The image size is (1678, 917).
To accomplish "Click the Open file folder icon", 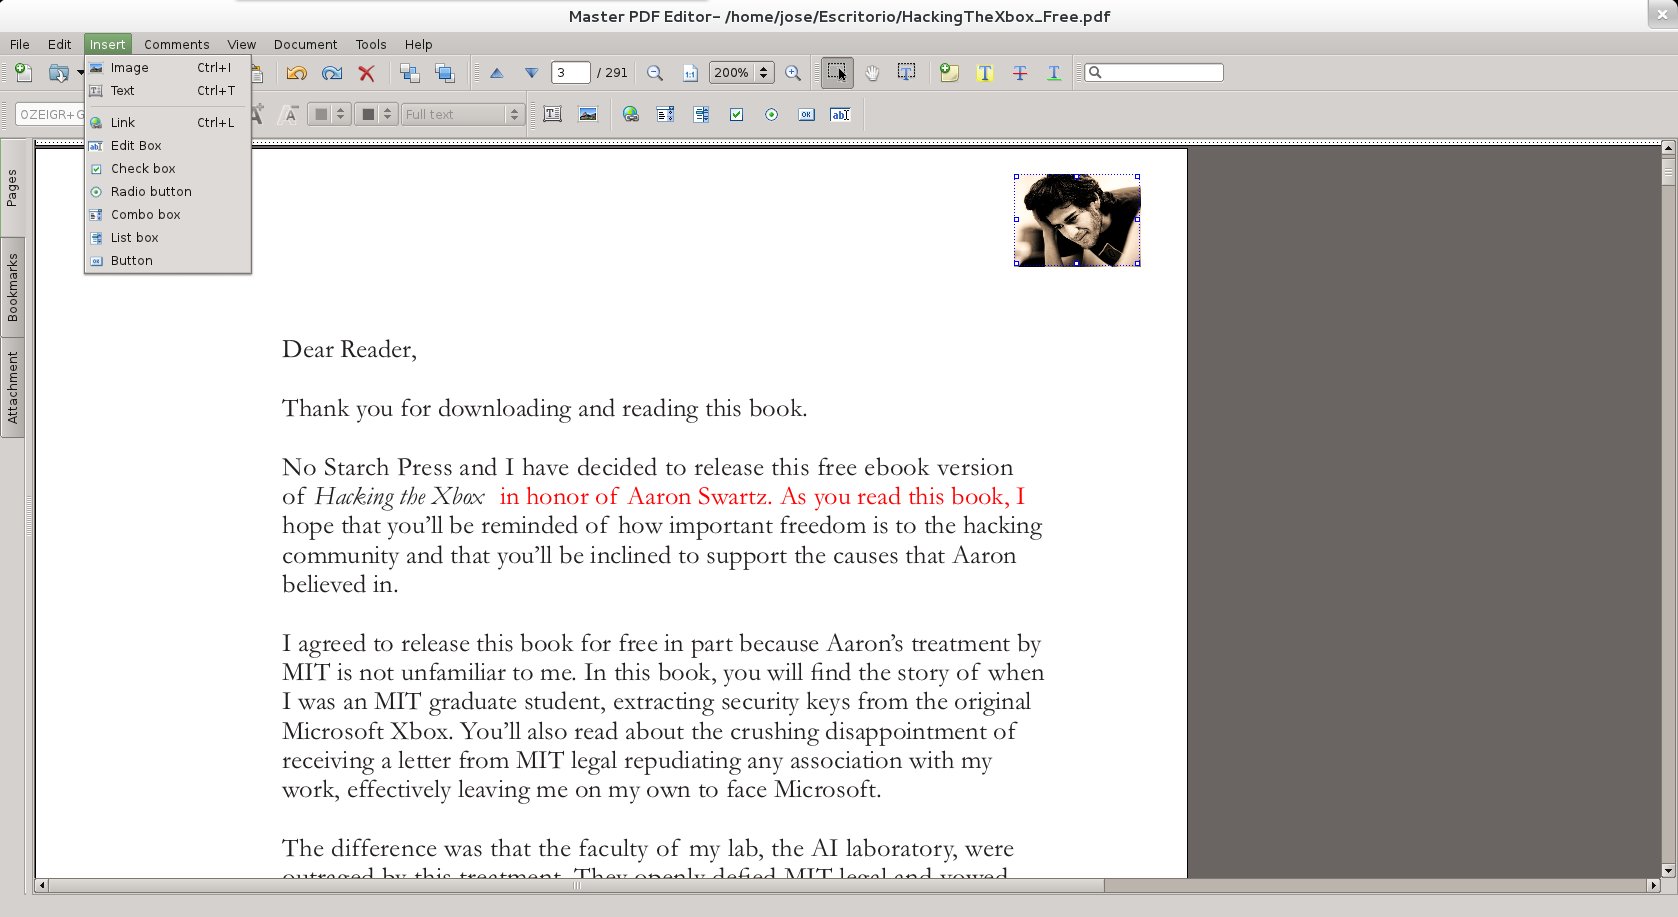I will [59, 73].
